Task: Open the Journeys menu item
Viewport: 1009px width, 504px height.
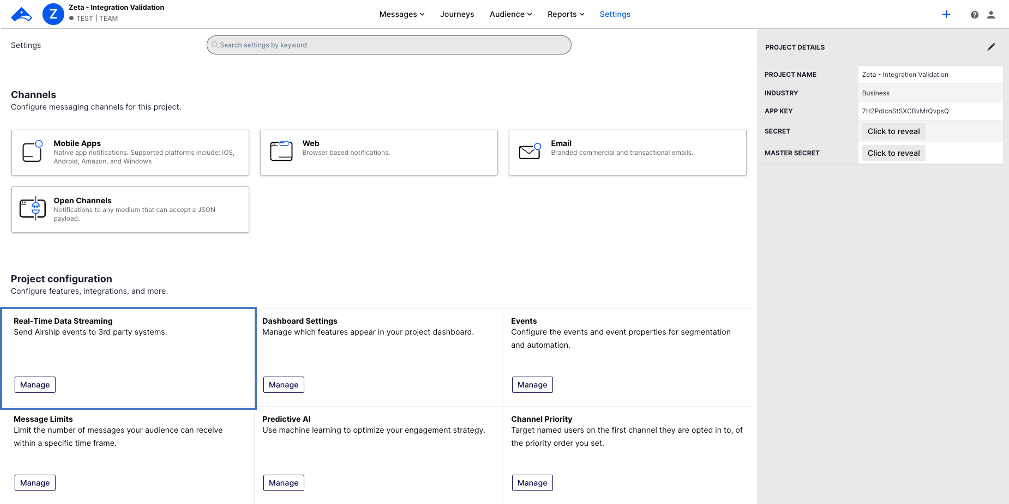Action: tap(457, 14)
